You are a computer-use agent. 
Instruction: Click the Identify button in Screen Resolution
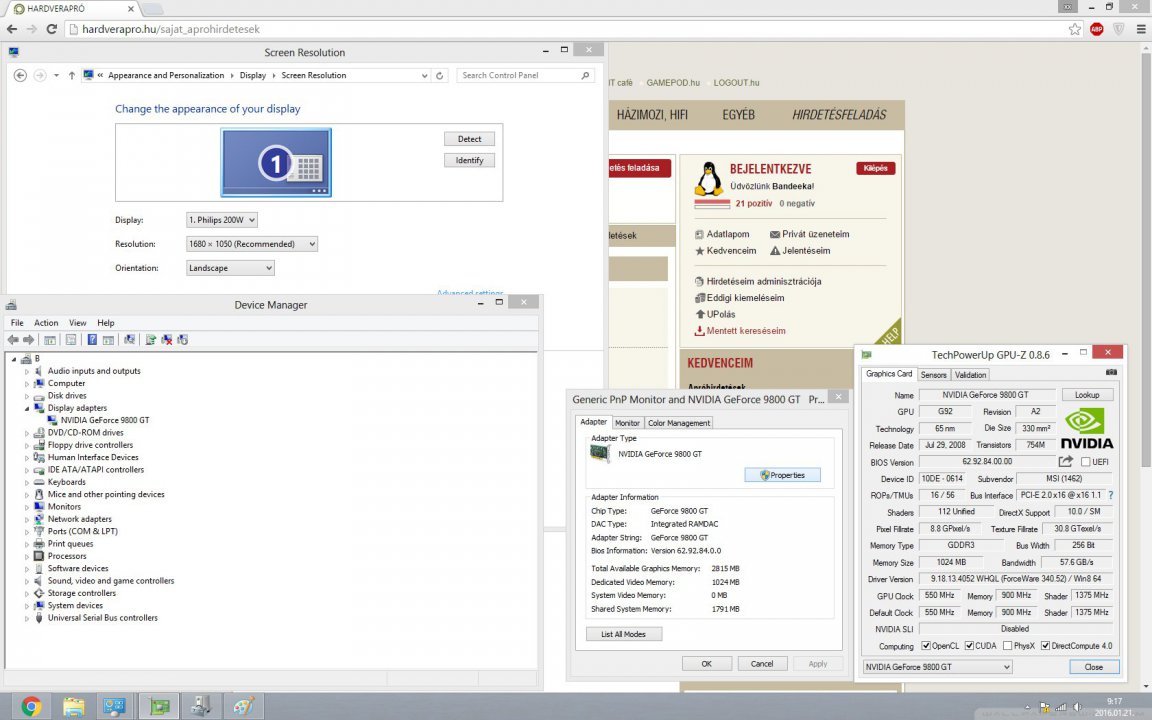tap(469, 160)
